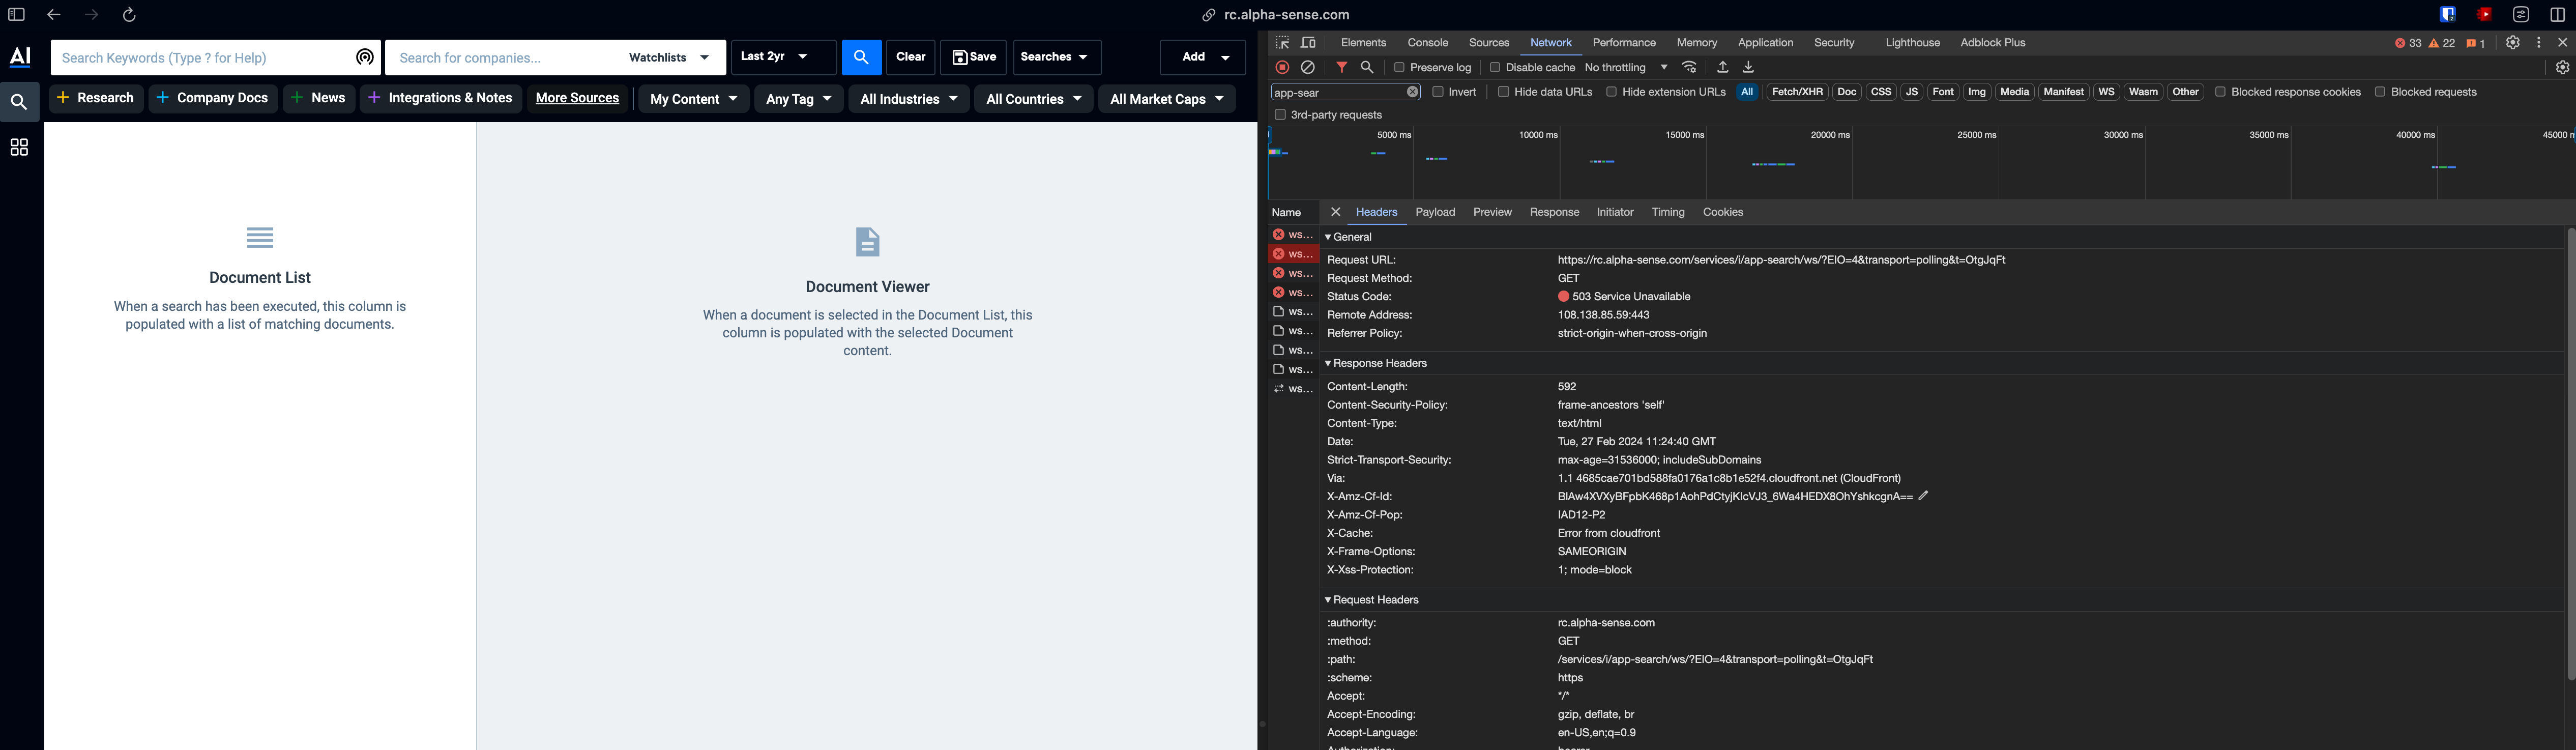Open the Any Tag dropdown
The height and width of the screenshot is (750, 2576).
pos(799,99)
